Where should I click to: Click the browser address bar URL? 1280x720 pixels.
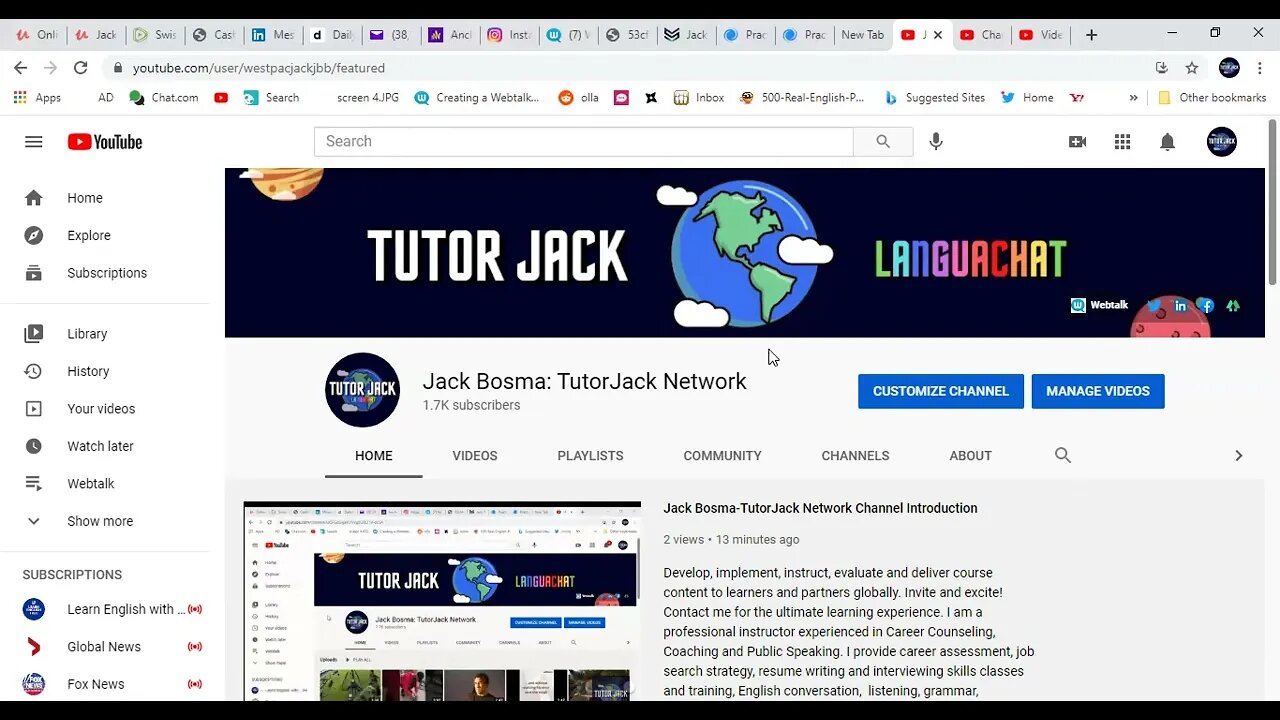(258, 68)
